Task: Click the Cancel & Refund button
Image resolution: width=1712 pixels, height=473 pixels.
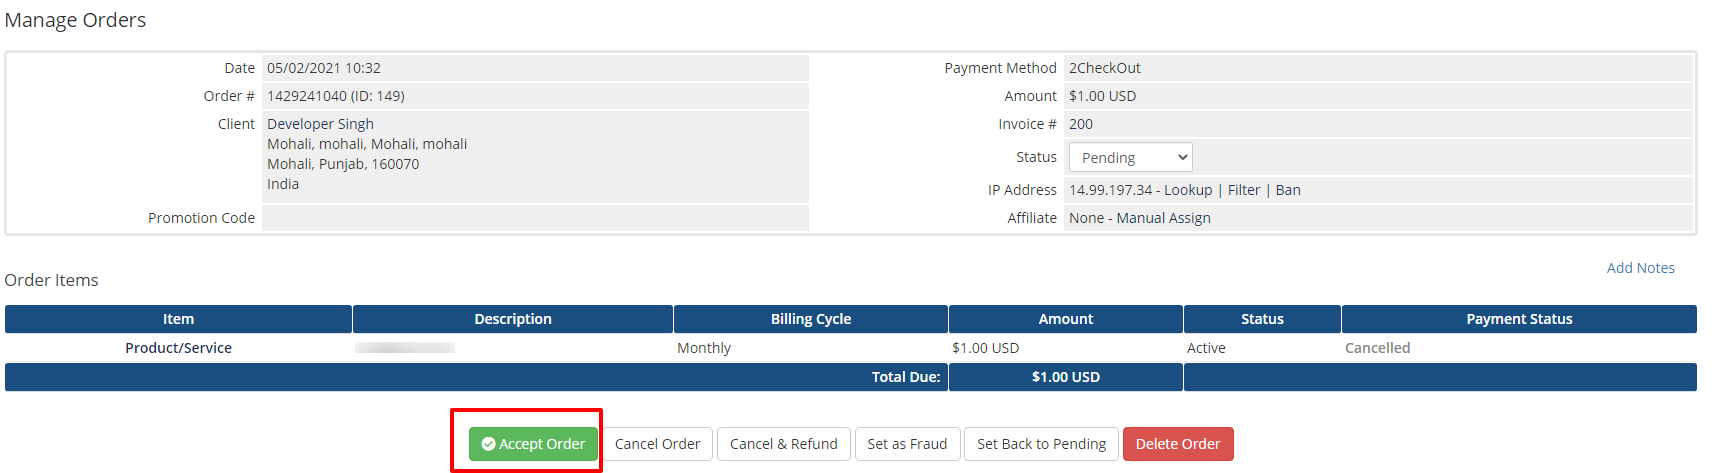Action: 783,444
